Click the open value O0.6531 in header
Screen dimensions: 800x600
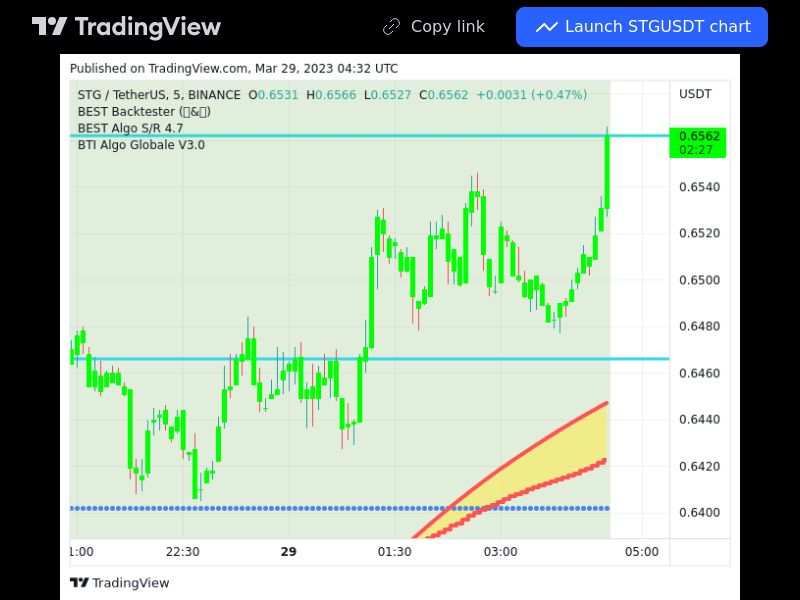[x=273, y=95]
